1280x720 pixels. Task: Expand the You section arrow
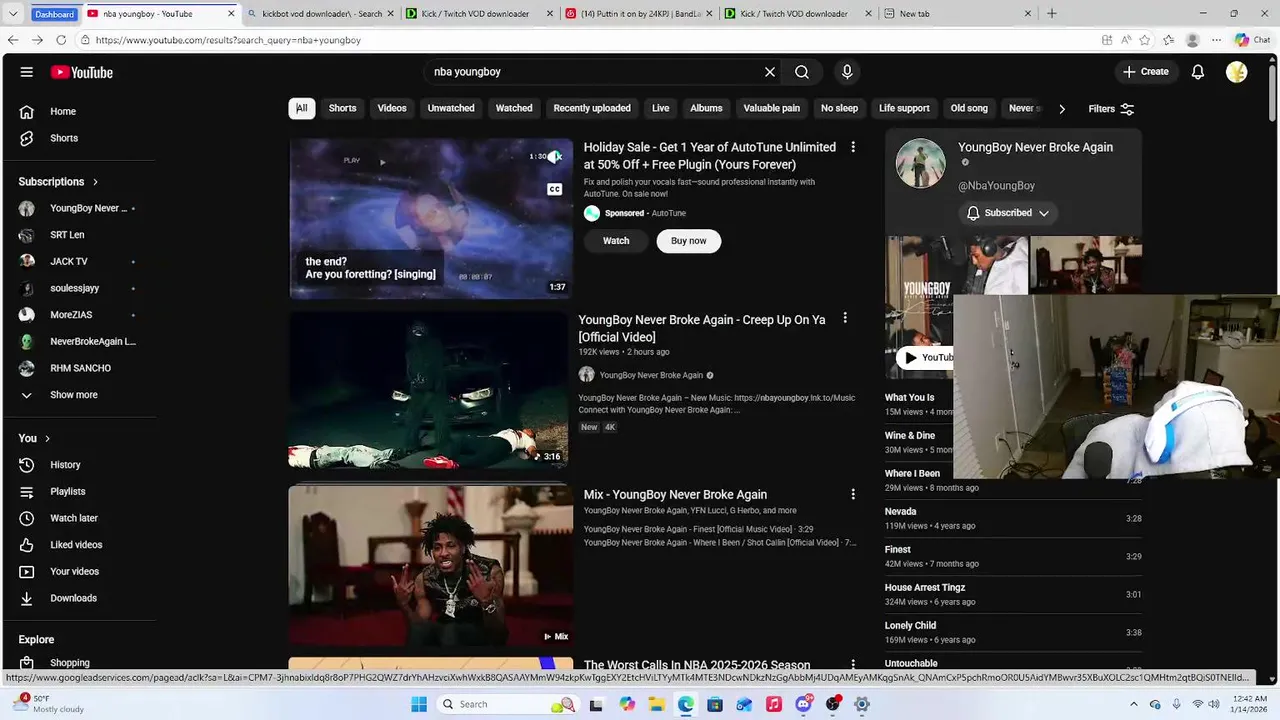(x=47, y=439)
